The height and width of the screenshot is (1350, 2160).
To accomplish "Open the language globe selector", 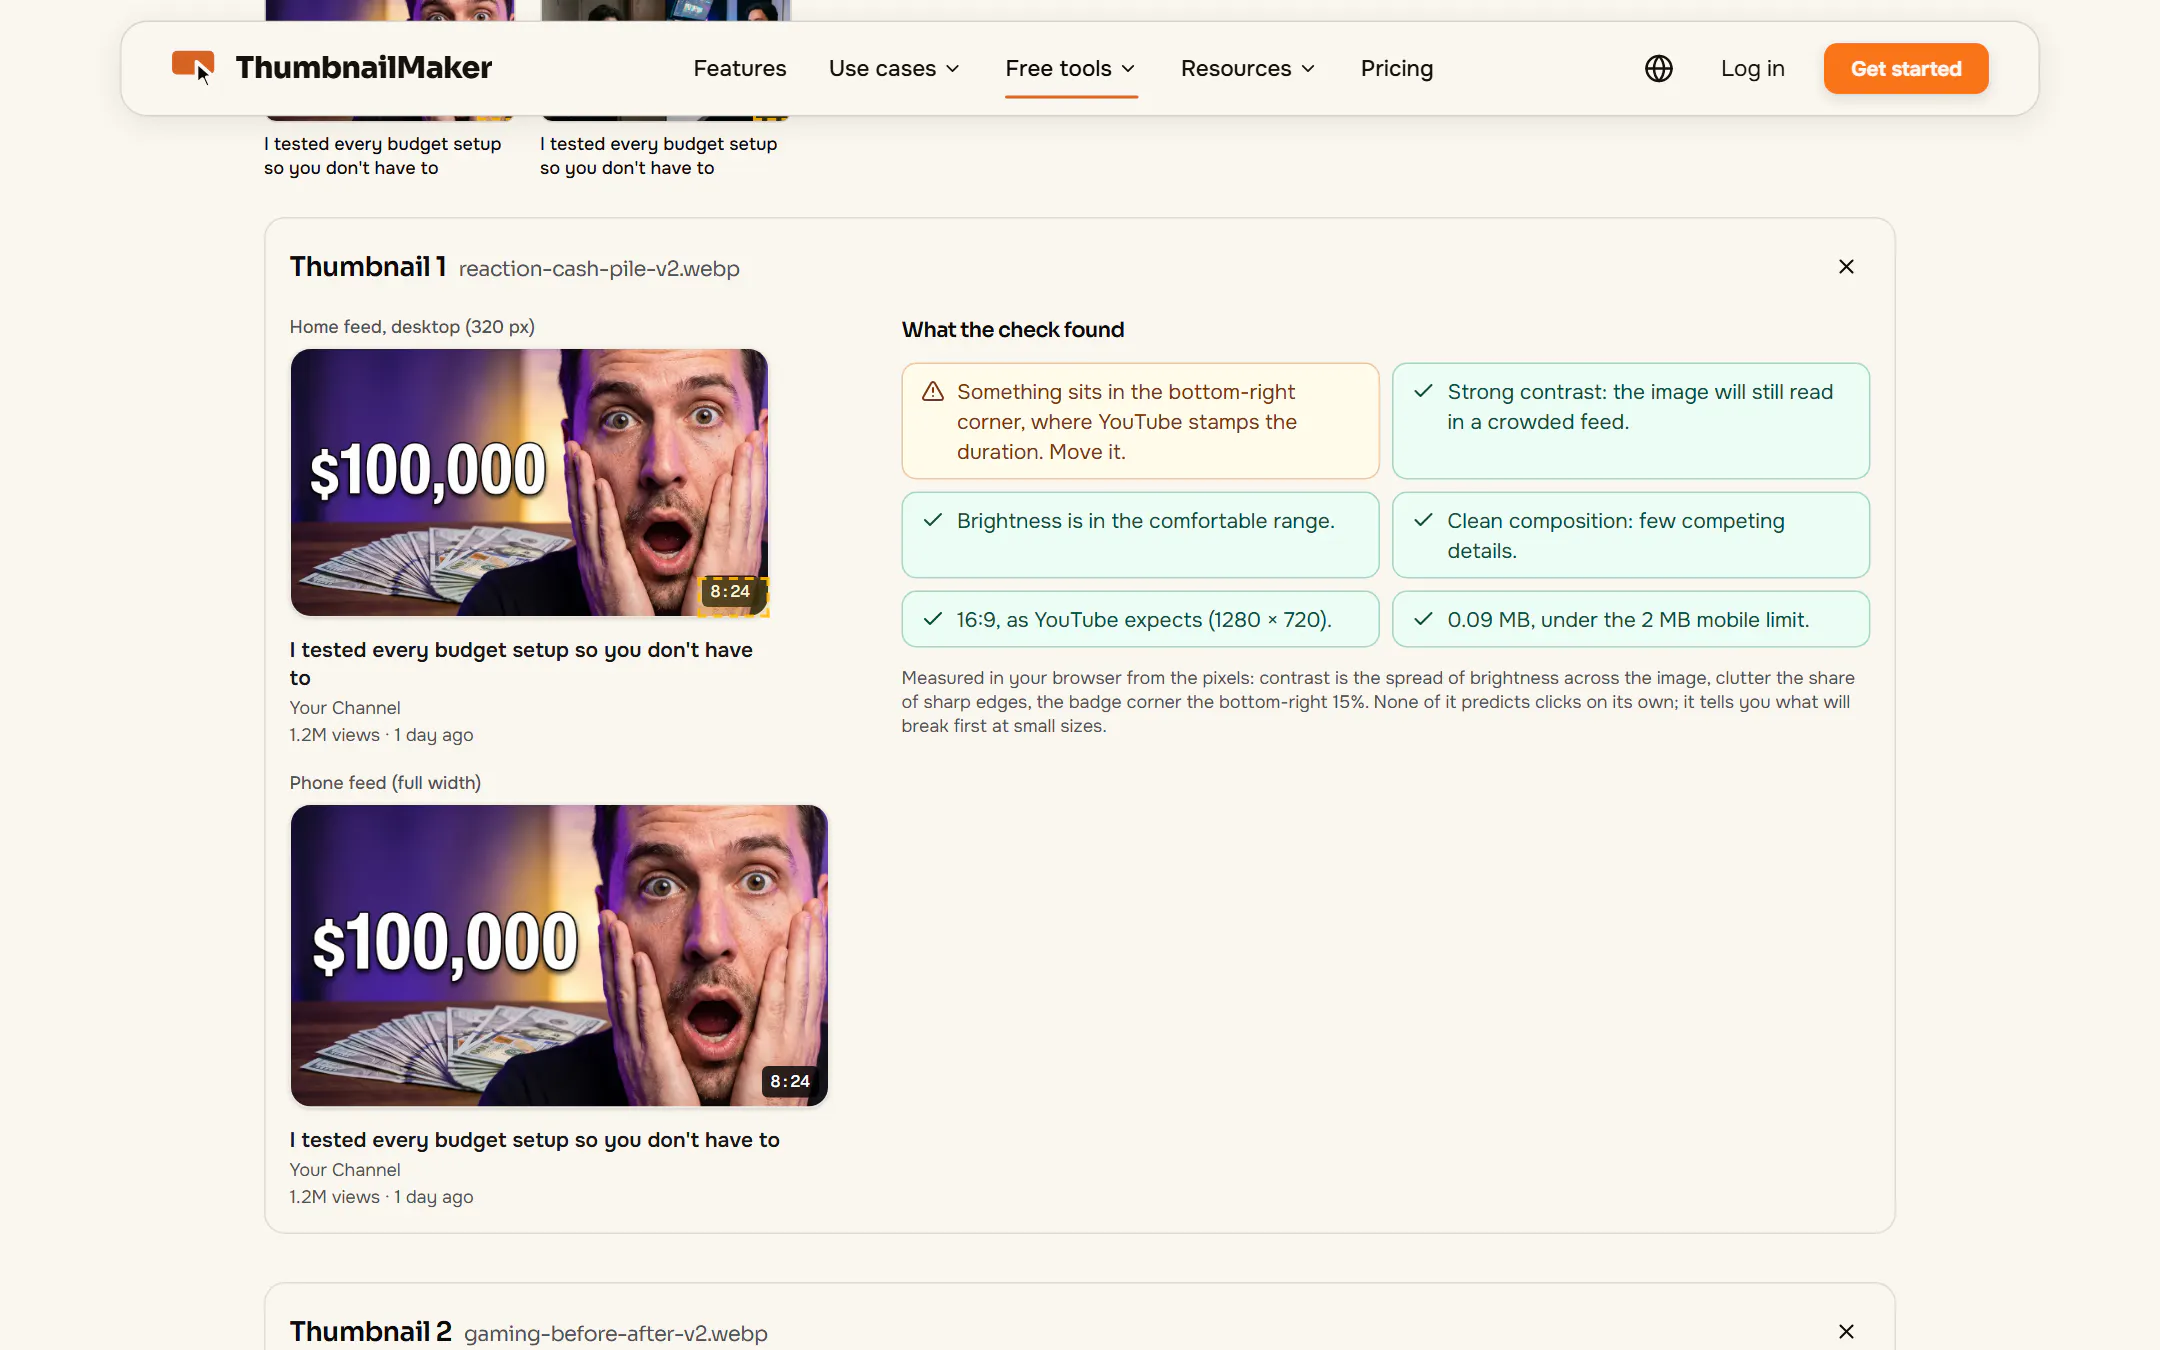I will [1658, 68].
